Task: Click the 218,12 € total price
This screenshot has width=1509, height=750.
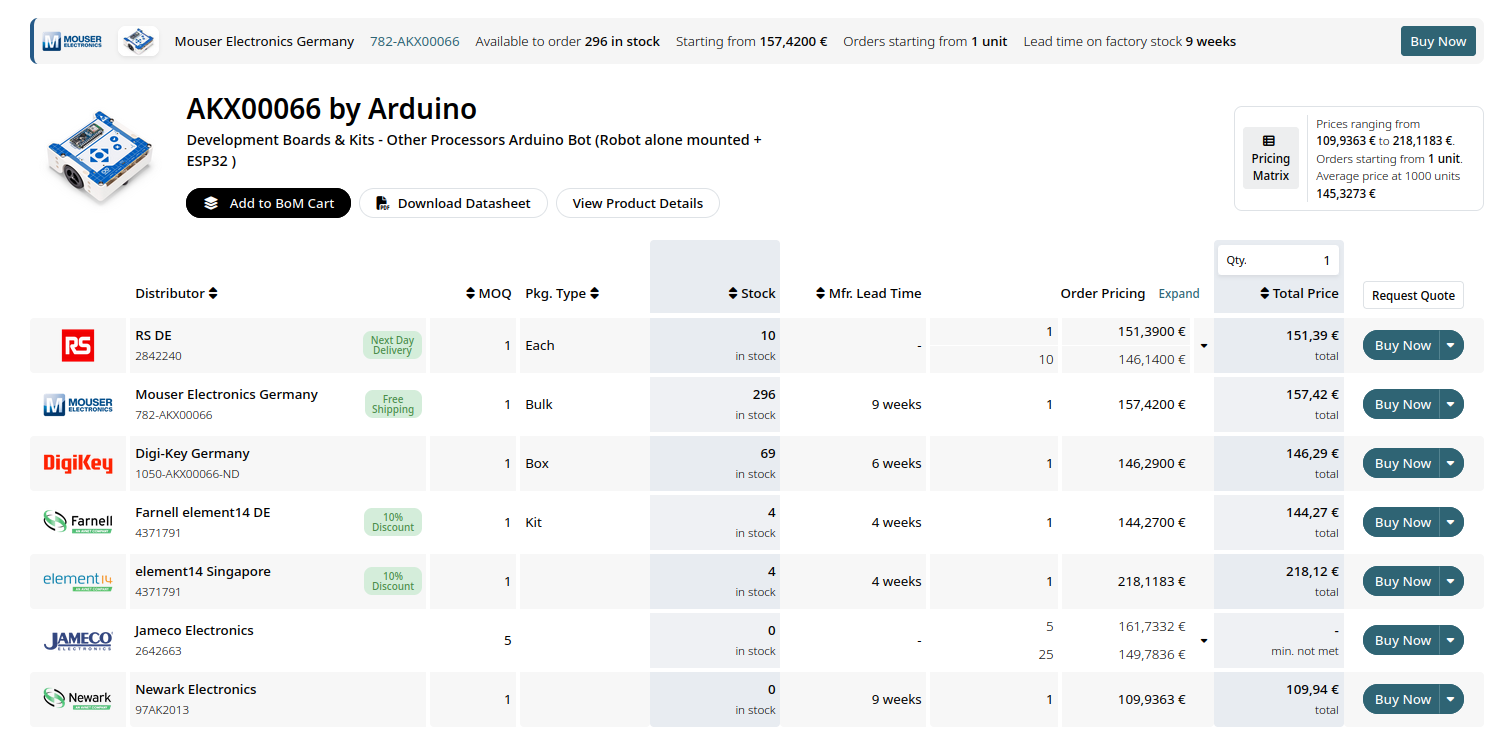Action: pyautogui.click(x=1312, y=572)
